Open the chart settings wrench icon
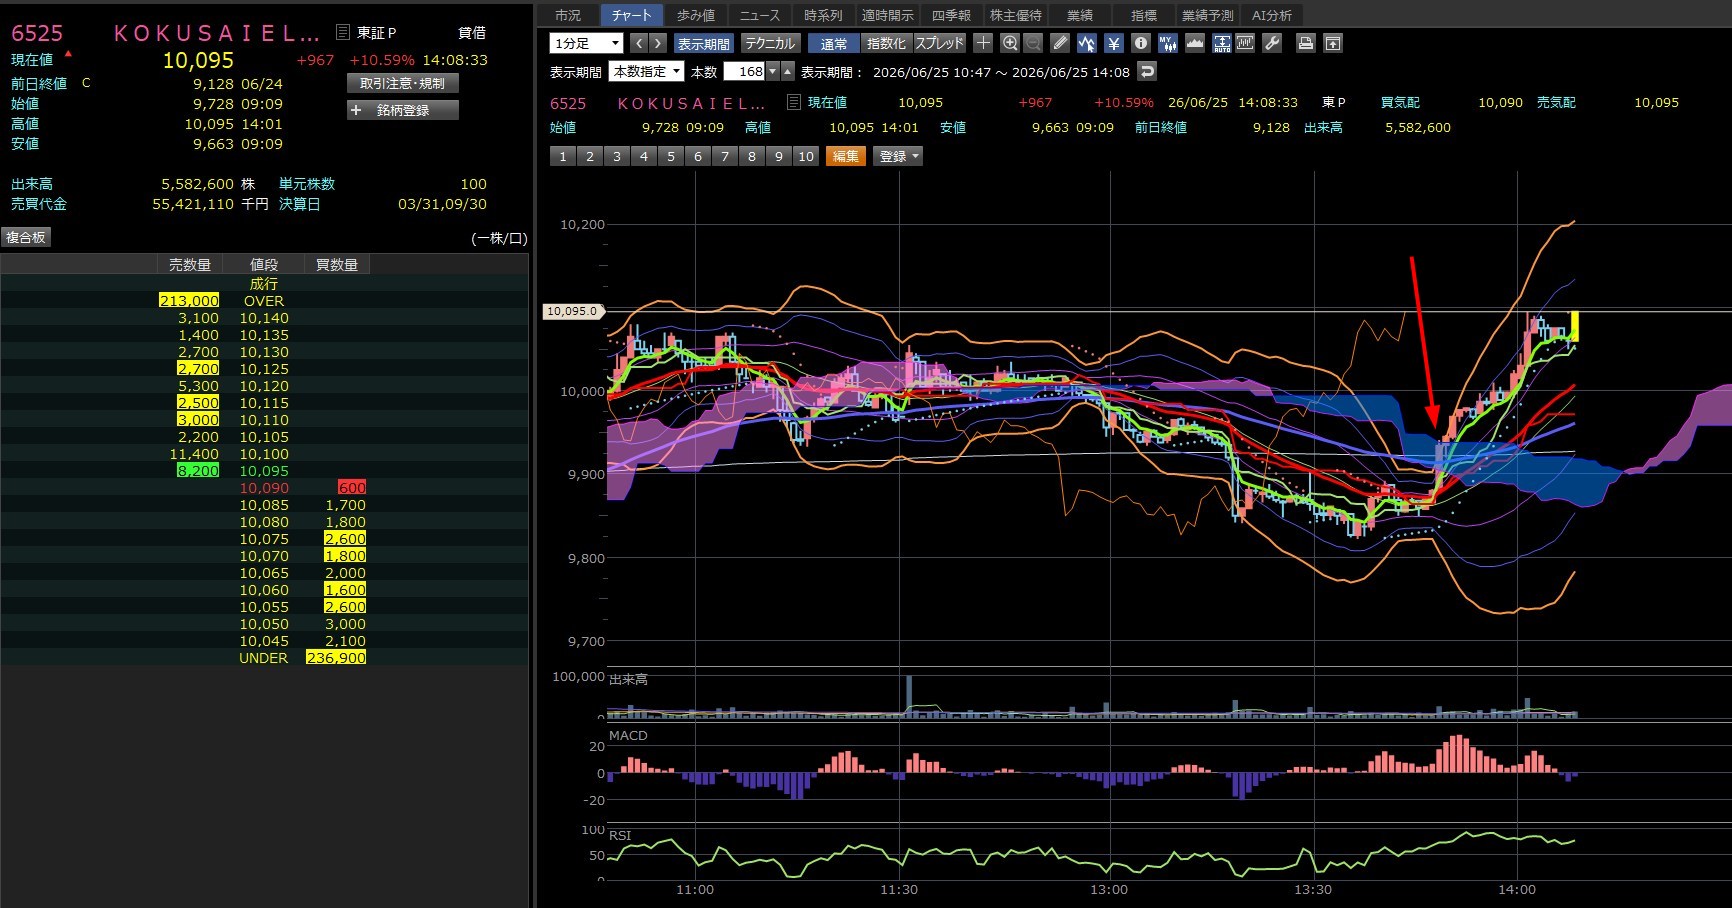Image resolution: width=1732 pixels, height=908 pixels. 1272,43
